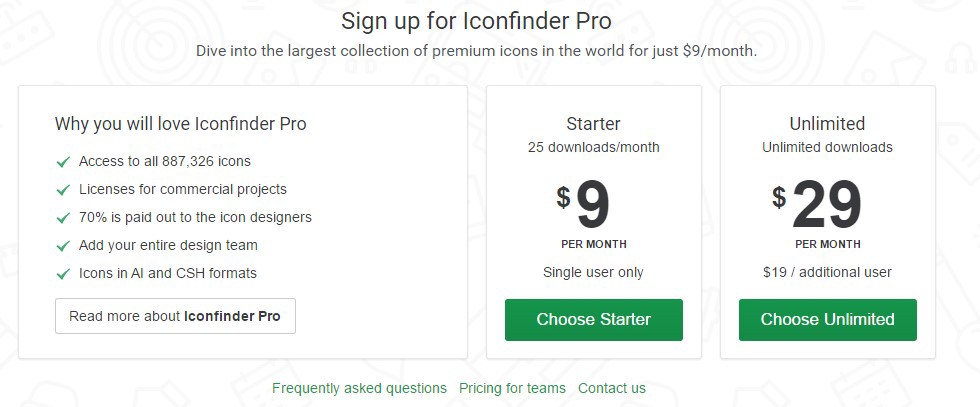This screenshot has height=407, width=980.
Task: Click checkmark beside 'Icons in AI and CSH formats'
Action: 63,273
